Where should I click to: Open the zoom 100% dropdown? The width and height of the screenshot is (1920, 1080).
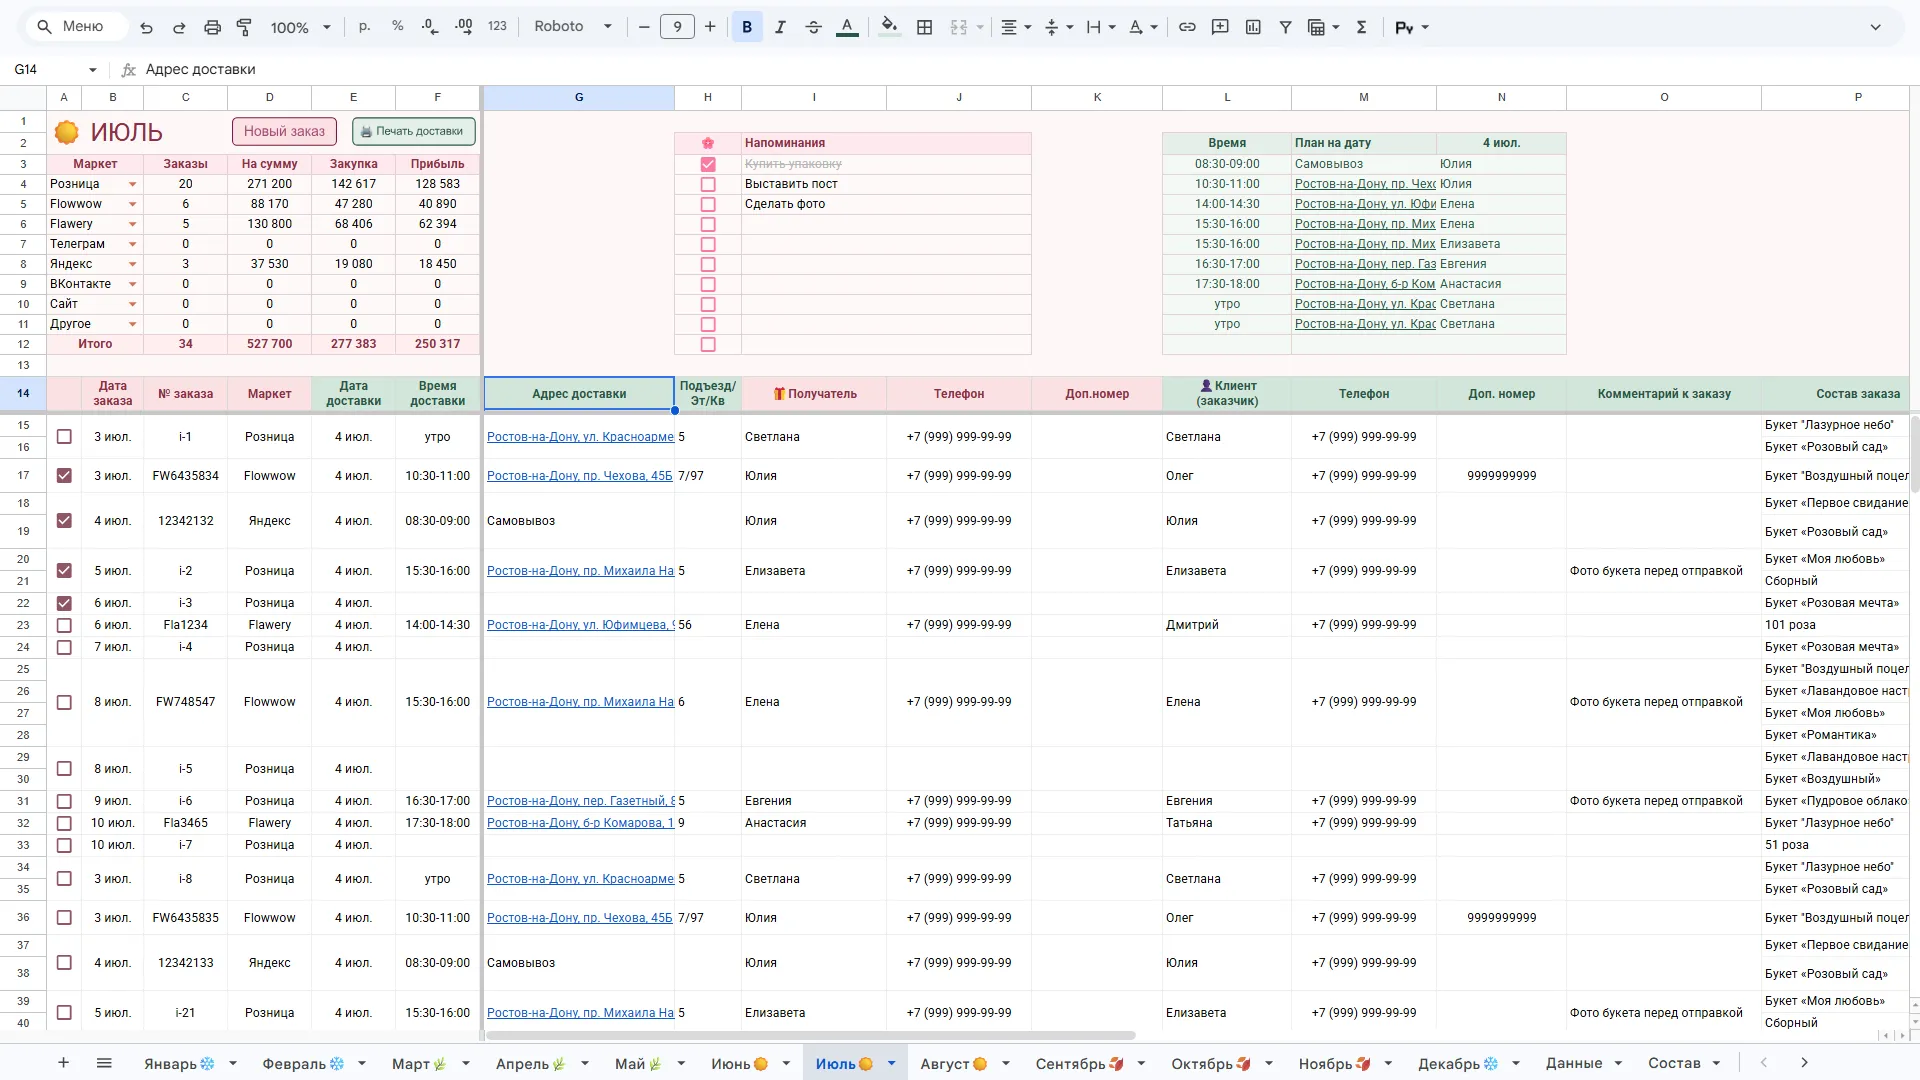[300, 27]
